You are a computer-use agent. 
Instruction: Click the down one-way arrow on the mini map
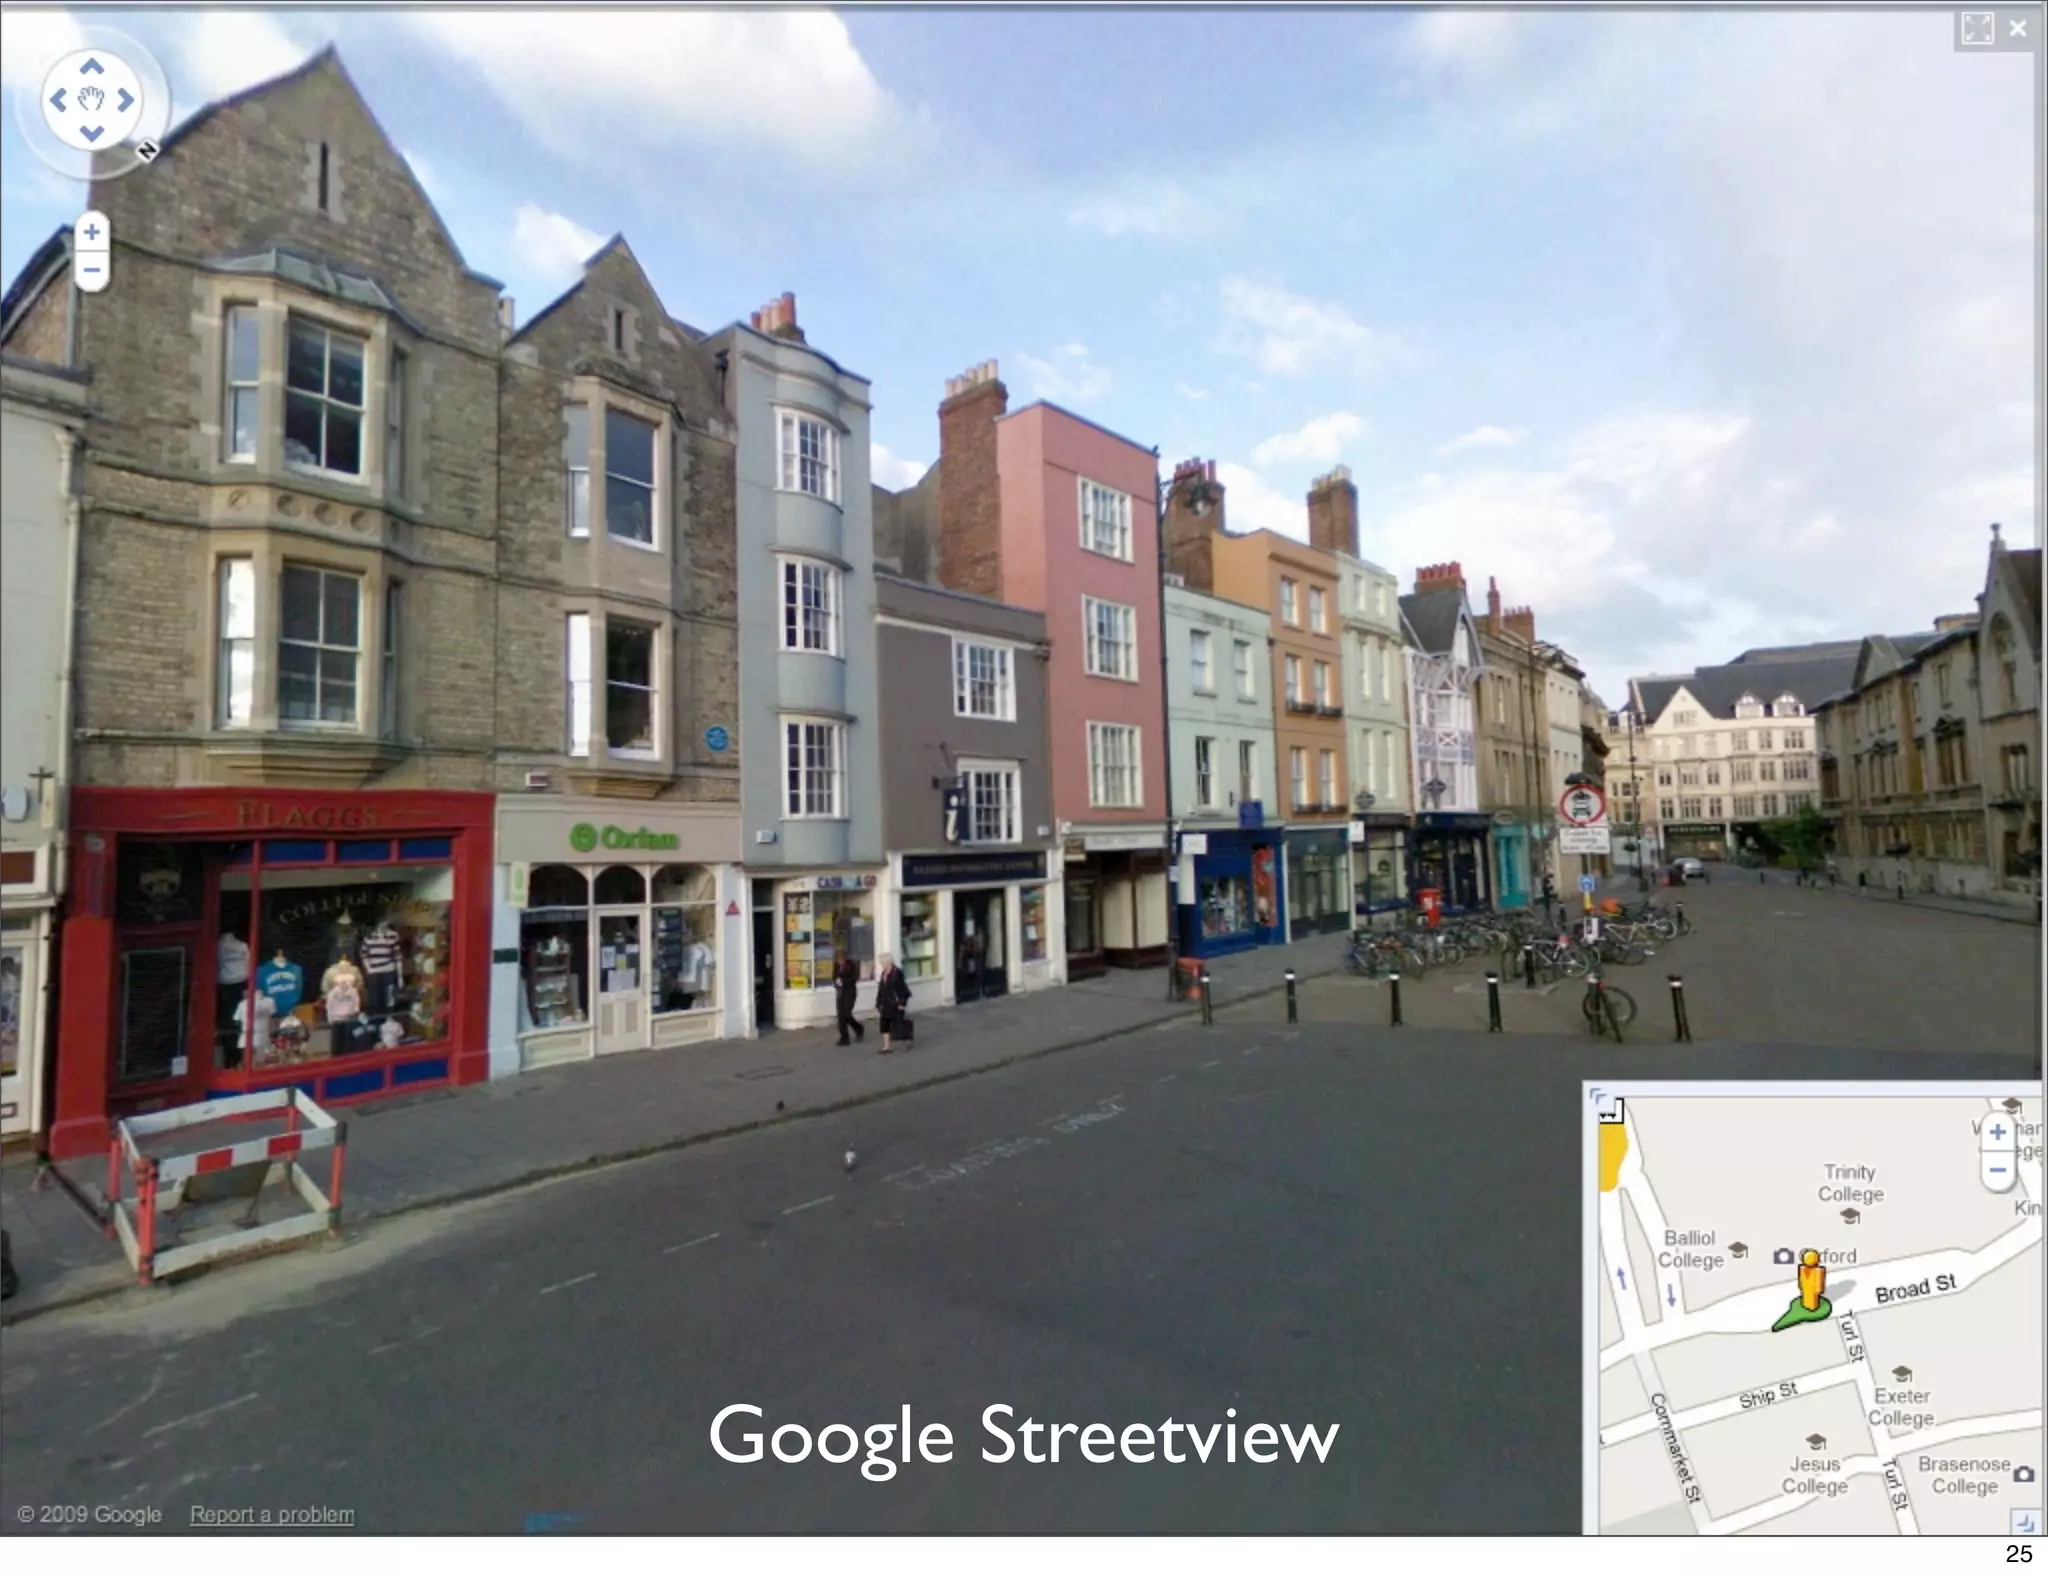coord(1670,1296)
